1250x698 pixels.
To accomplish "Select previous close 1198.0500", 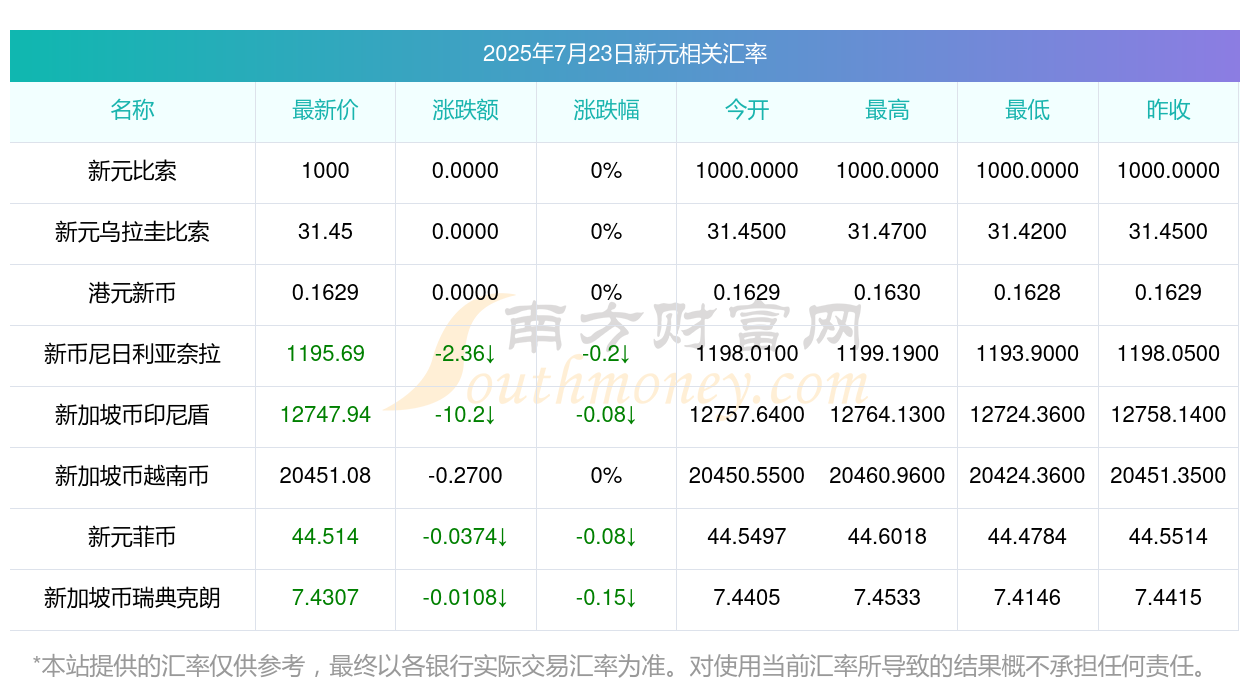I will click(x=1168, y=354).
